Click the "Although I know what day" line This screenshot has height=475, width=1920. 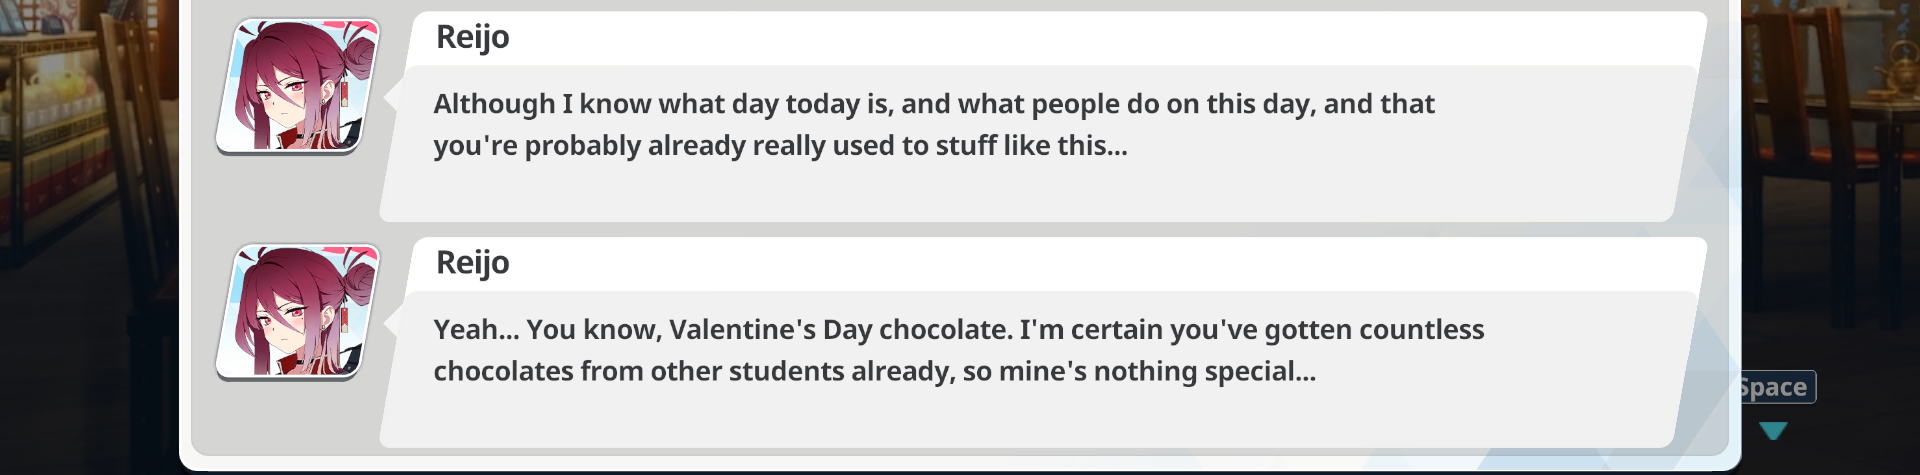(933, 104)
